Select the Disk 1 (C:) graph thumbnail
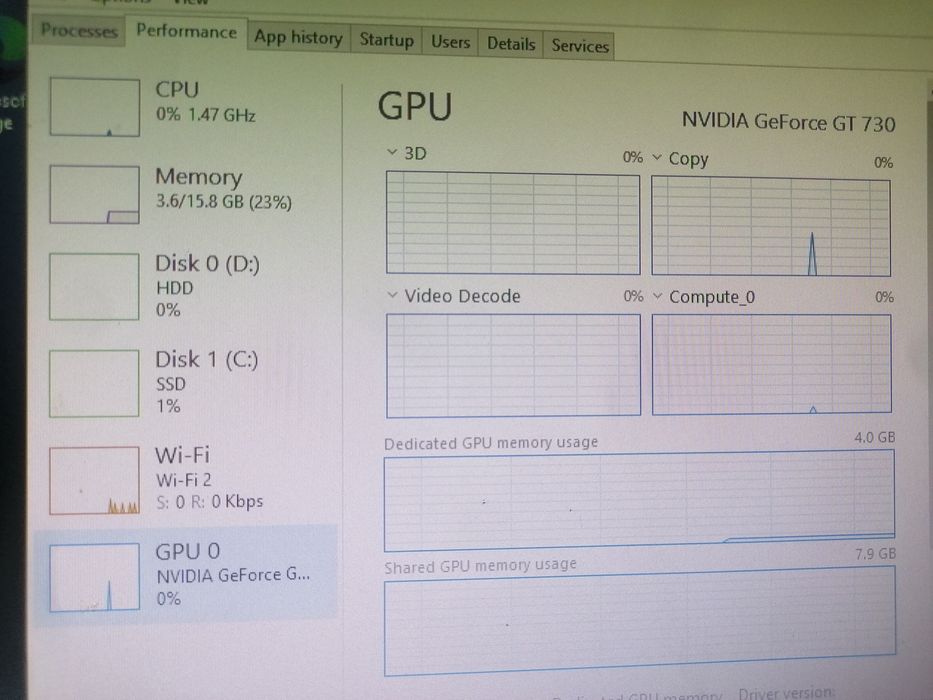 (x=95, y=383)
